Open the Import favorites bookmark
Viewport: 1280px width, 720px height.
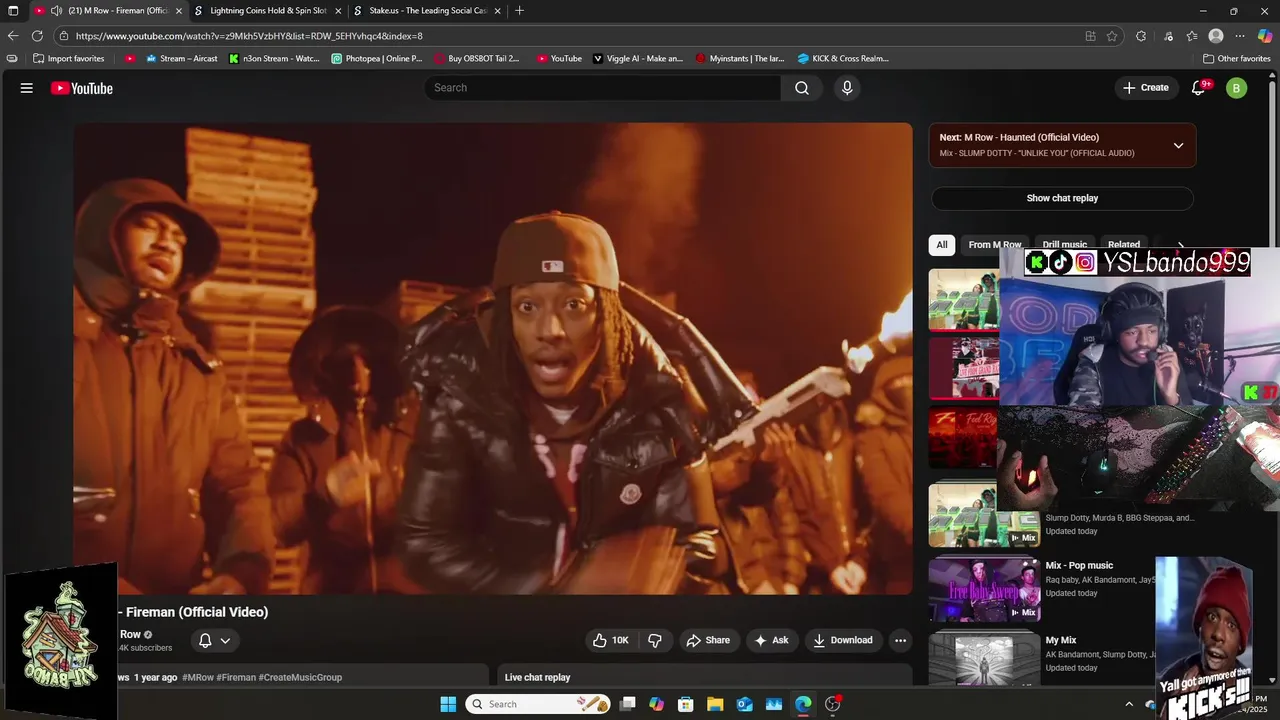(x=68, y=58)
